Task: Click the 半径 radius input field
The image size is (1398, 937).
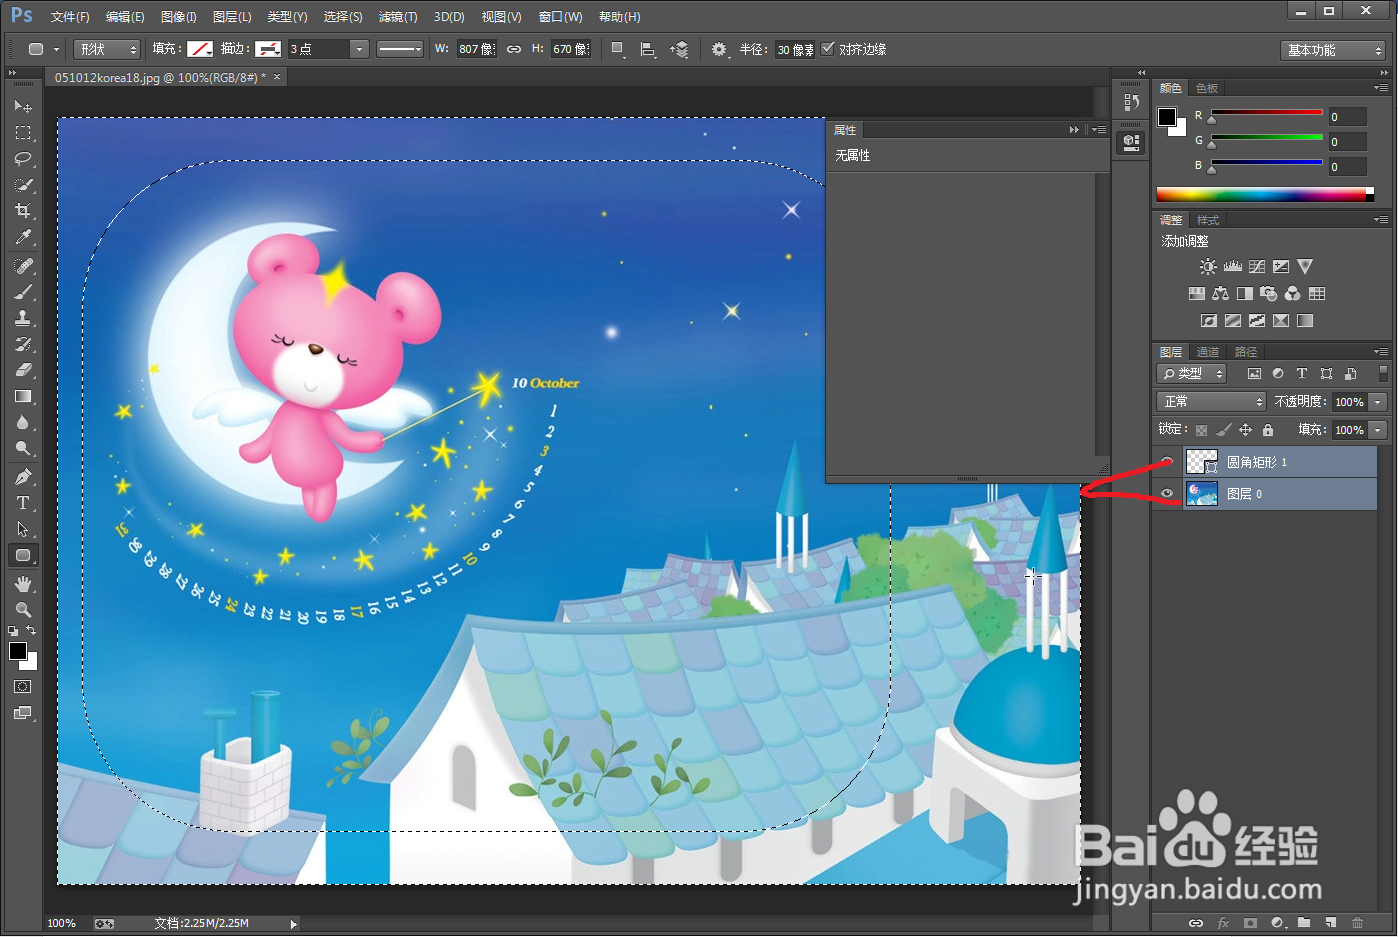Action: (x=795, y=49)
